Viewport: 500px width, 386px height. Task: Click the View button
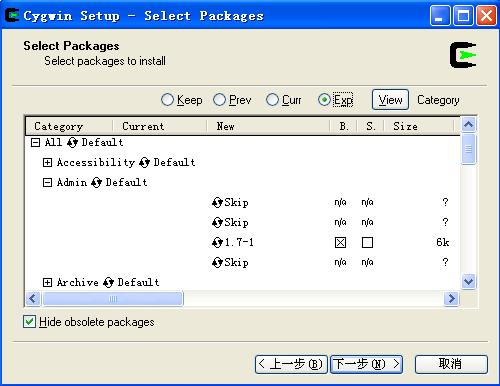(x=390, y=100)
